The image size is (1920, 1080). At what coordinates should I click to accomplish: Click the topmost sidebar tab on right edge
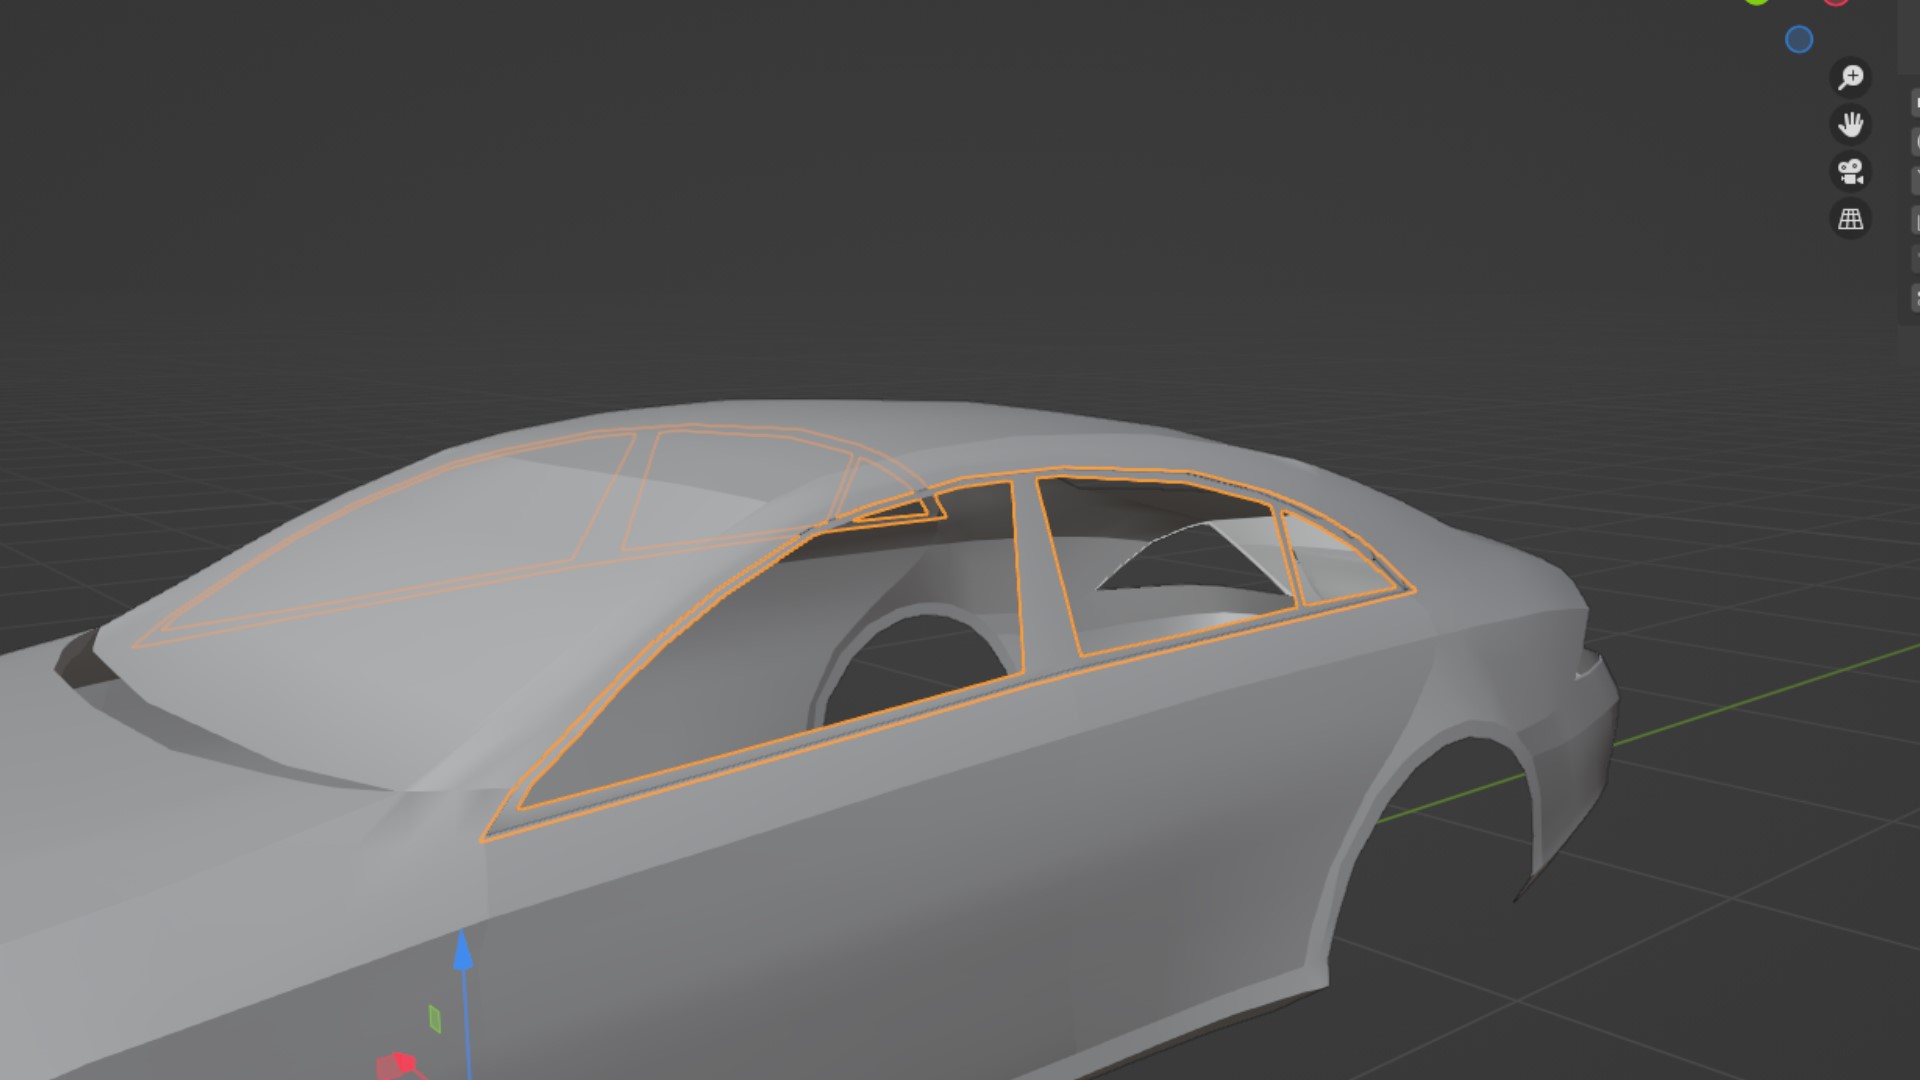(1914, 102)
